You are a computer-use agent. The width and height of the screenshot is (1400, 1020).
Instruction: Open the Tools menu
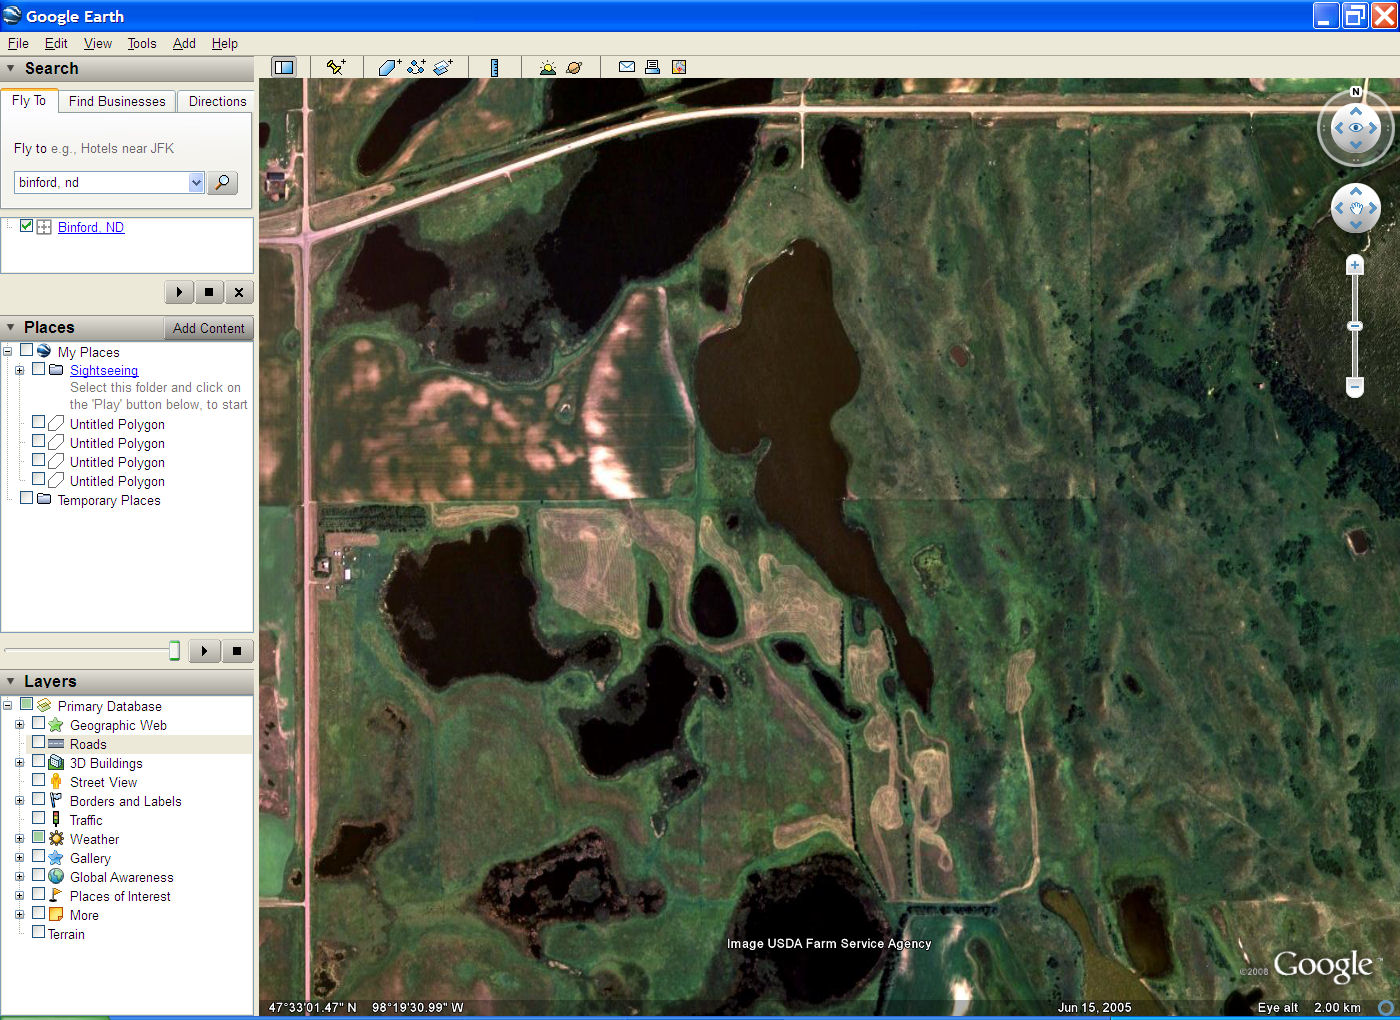coord(142,43)
